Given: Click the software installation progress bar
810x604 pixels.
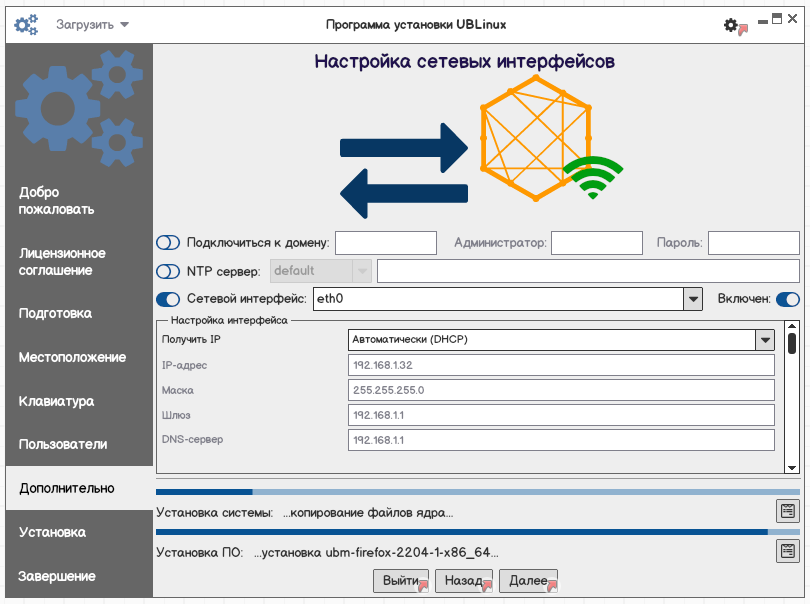Looking at the screenshot, I should click(478, 532).
